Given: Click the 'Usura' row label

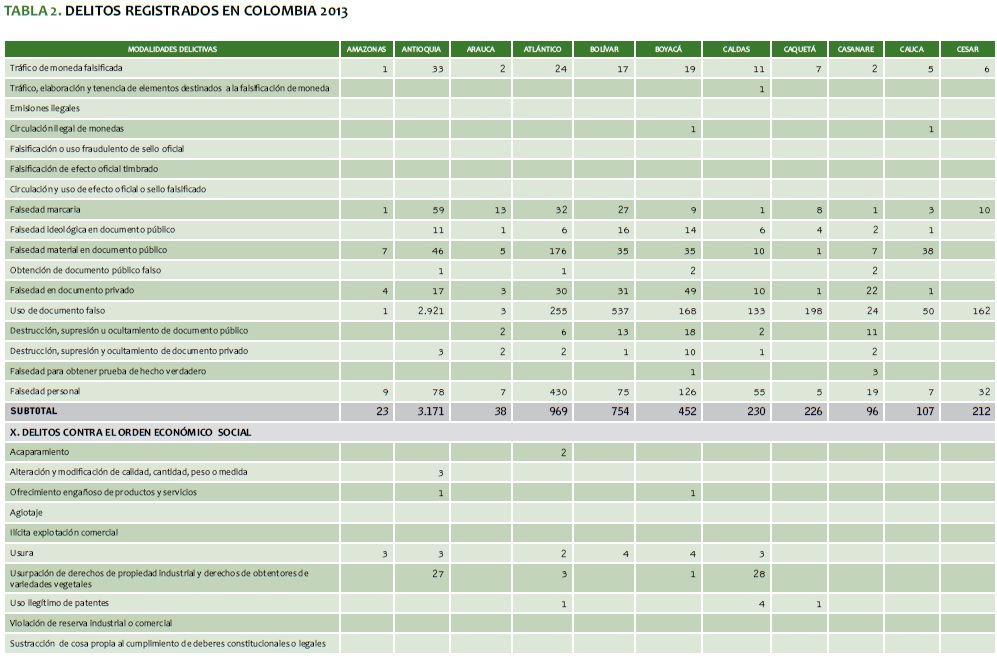Looking at the screenshot, I should pos(21,553).
